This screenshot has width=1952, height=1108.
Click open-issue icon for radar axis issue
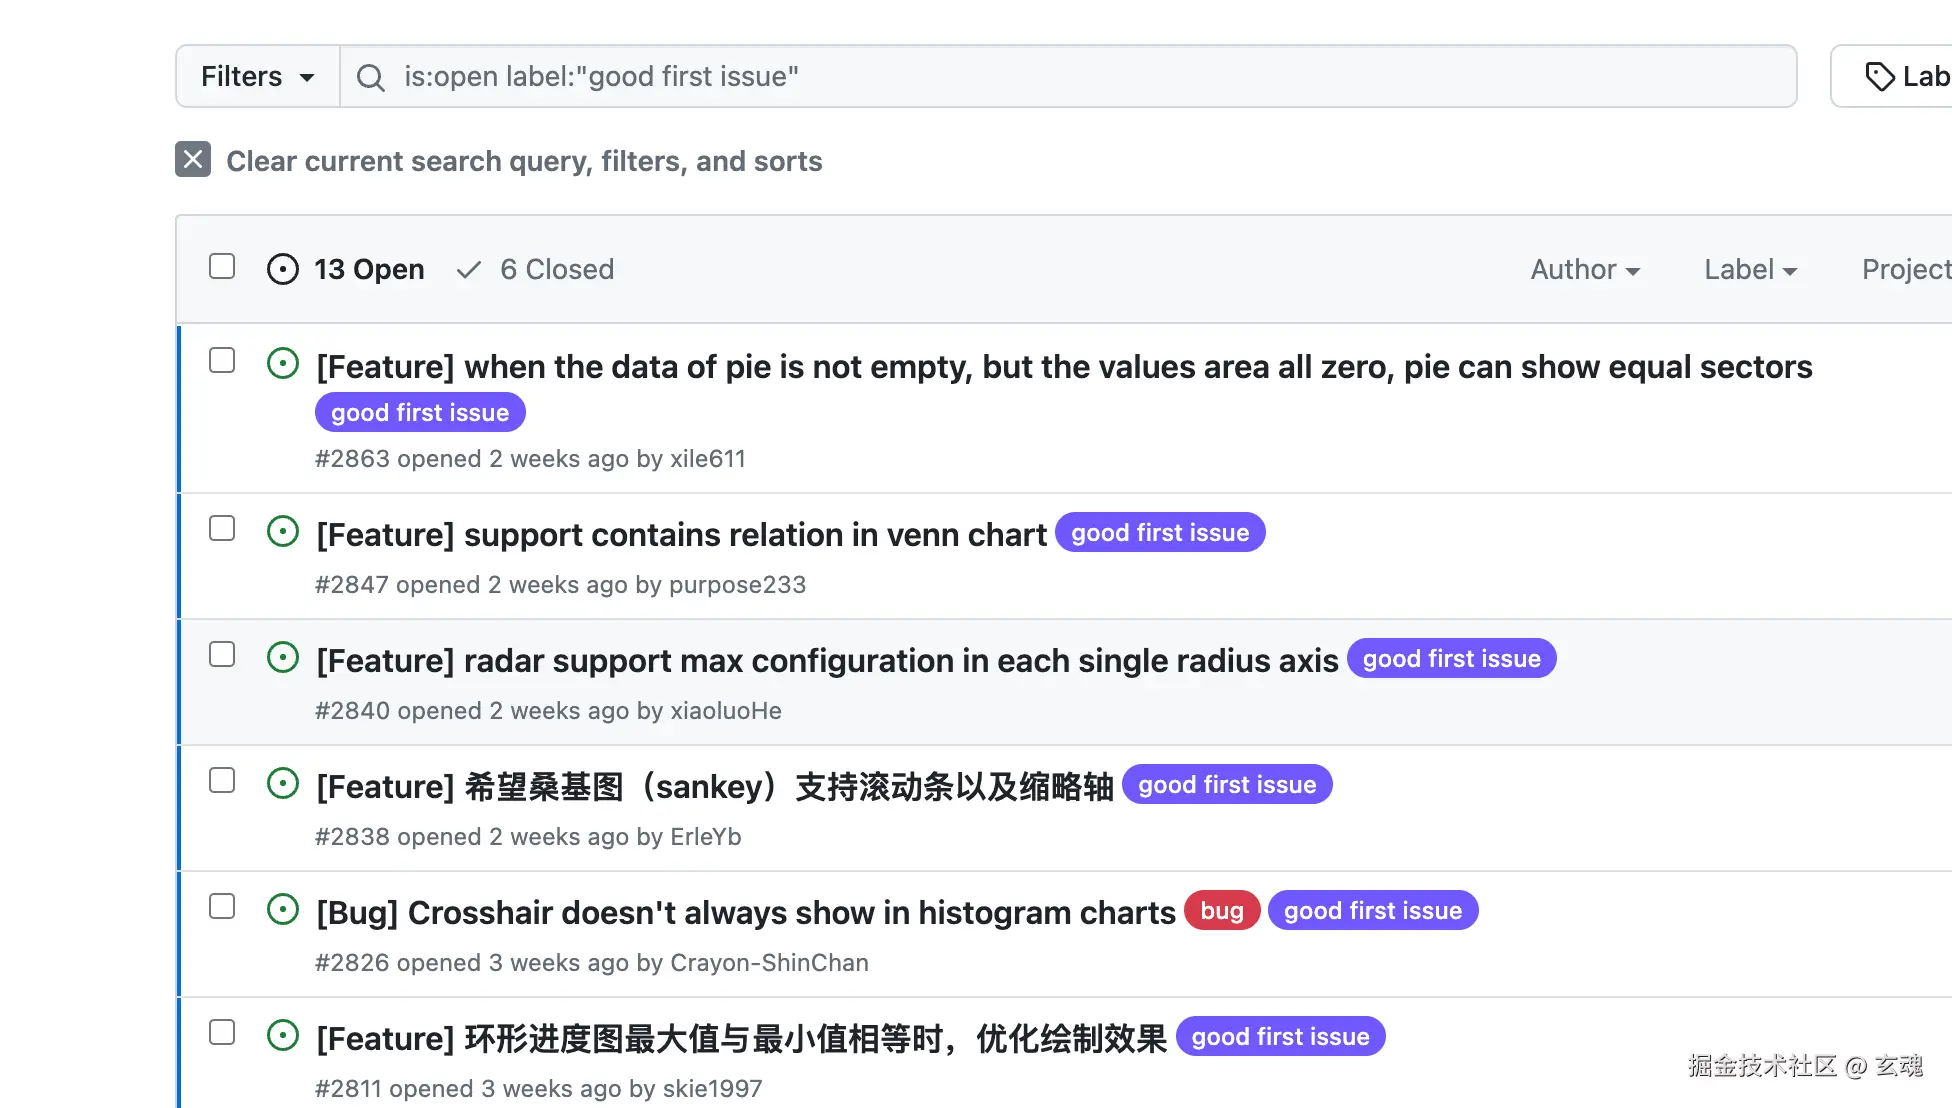(283, 657)
